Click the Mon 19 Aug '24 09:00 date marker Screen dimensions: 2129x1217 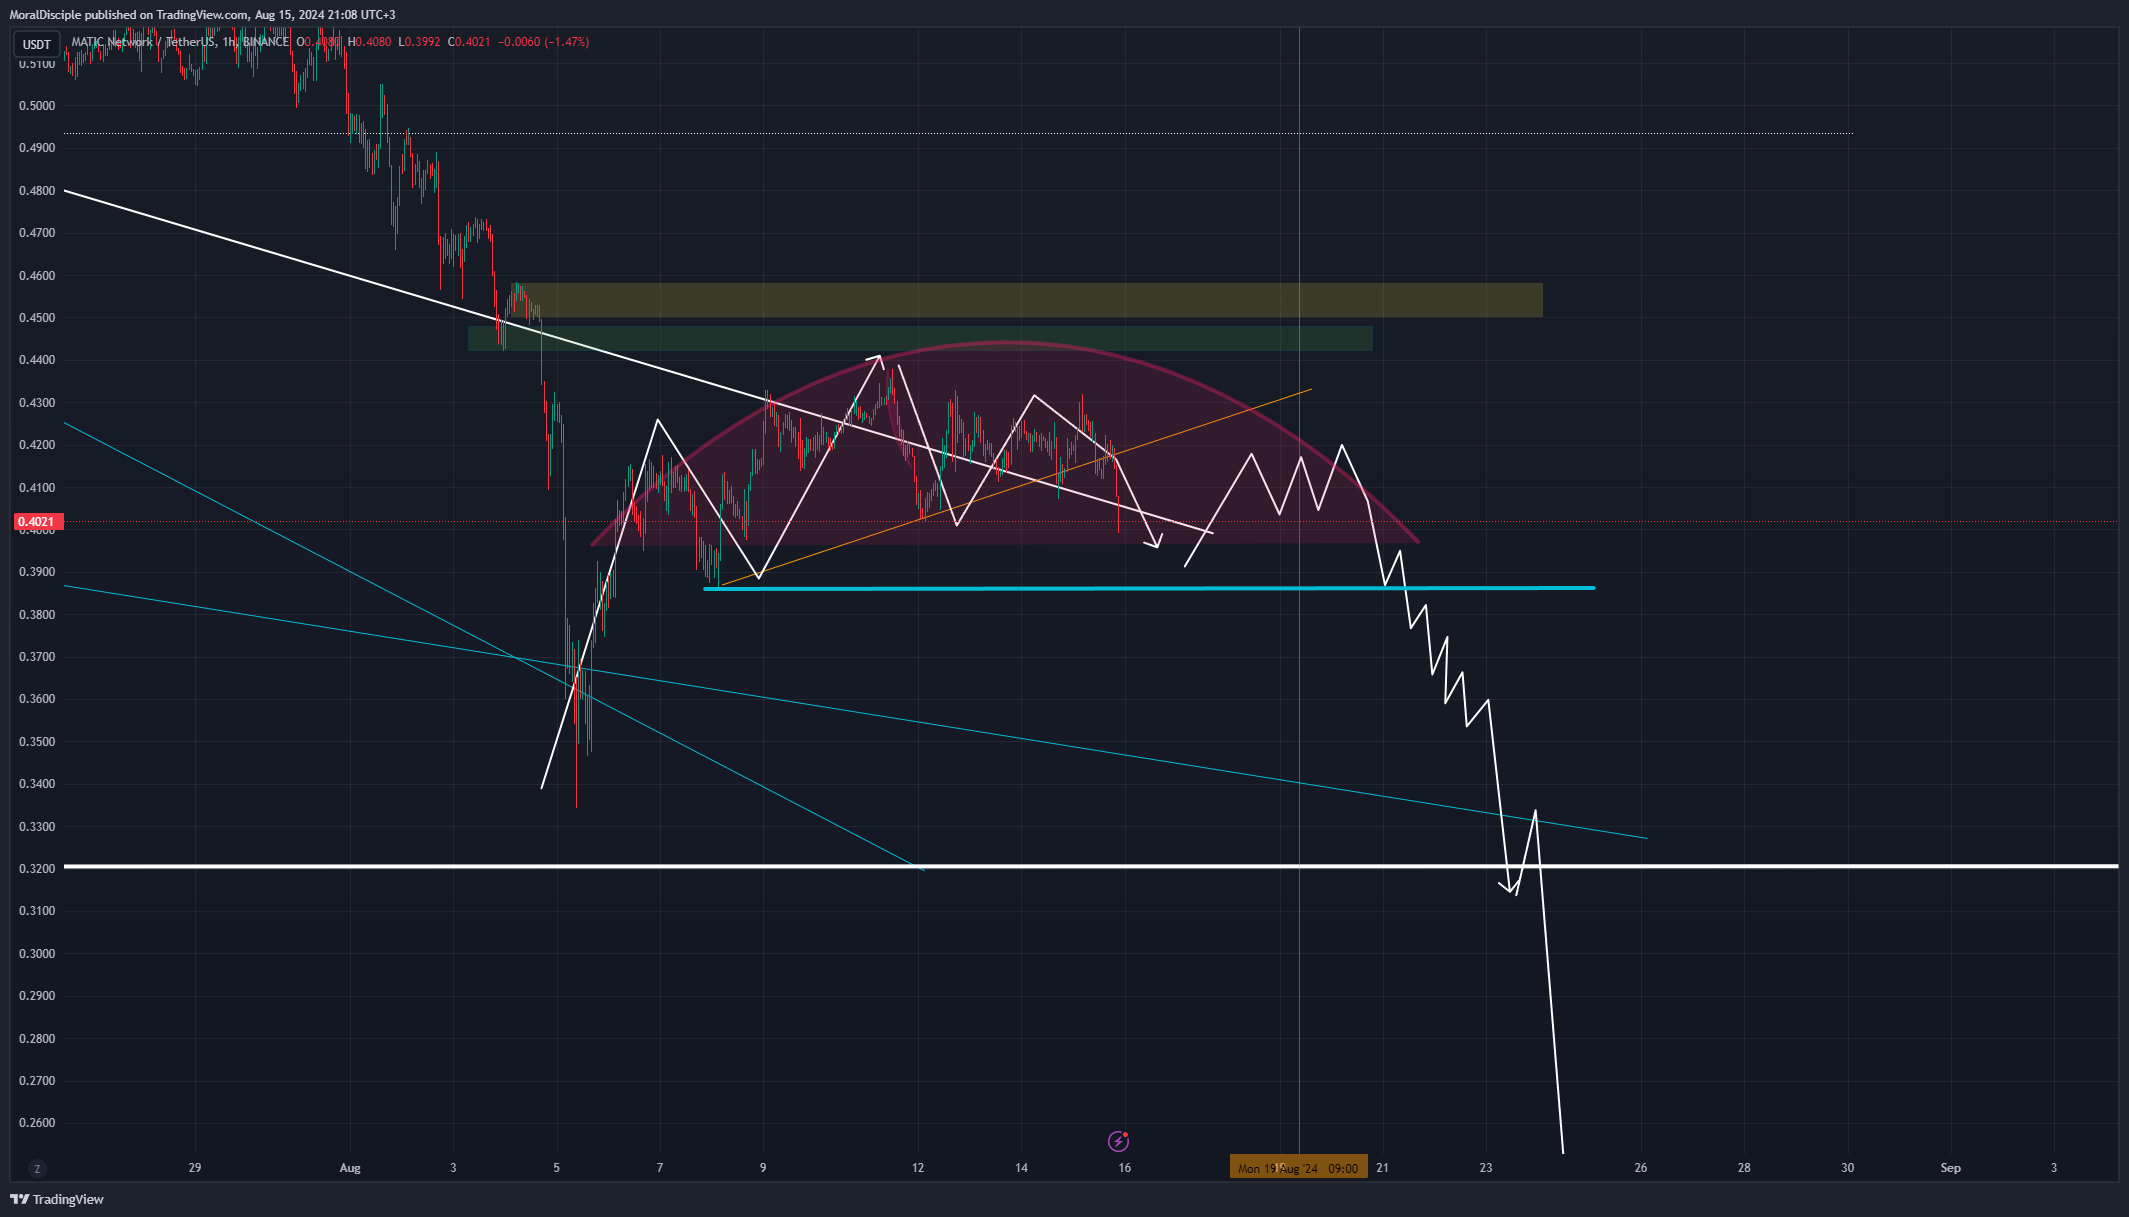point(1298,1168)
